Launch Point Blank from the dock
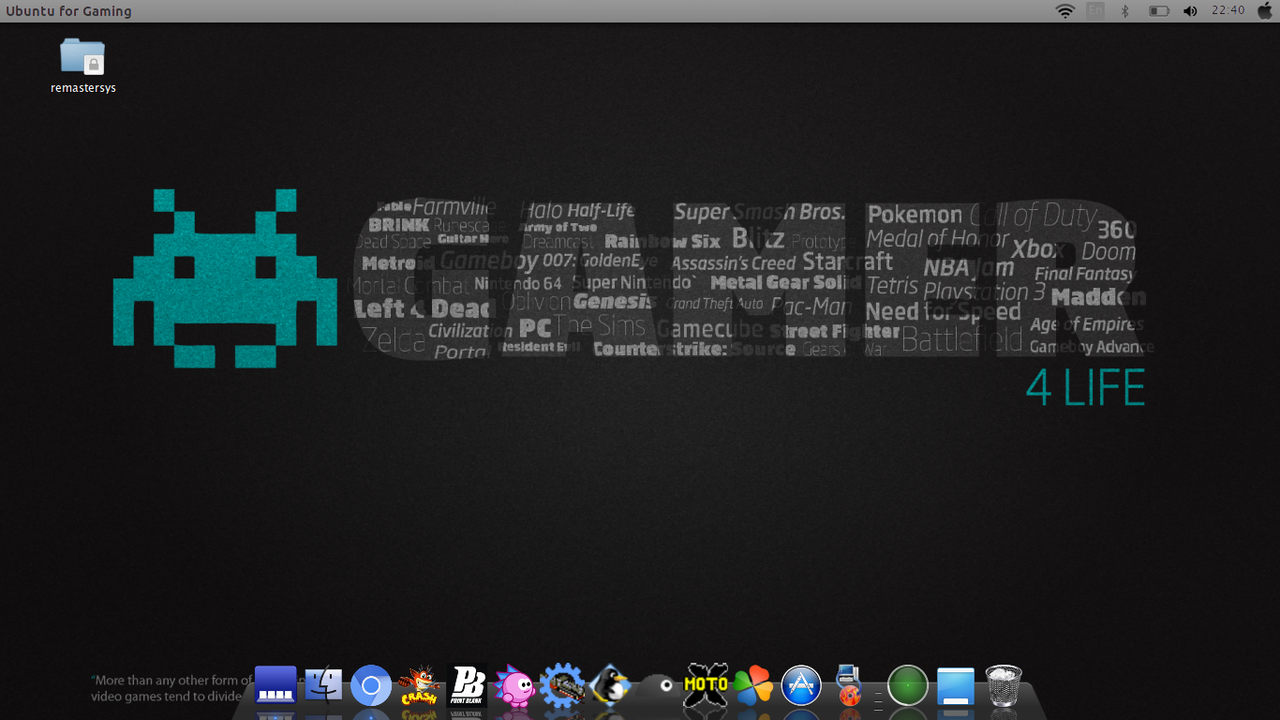Image resolution: width=1280 pixels, height=720 pixels. click(467, 686)
